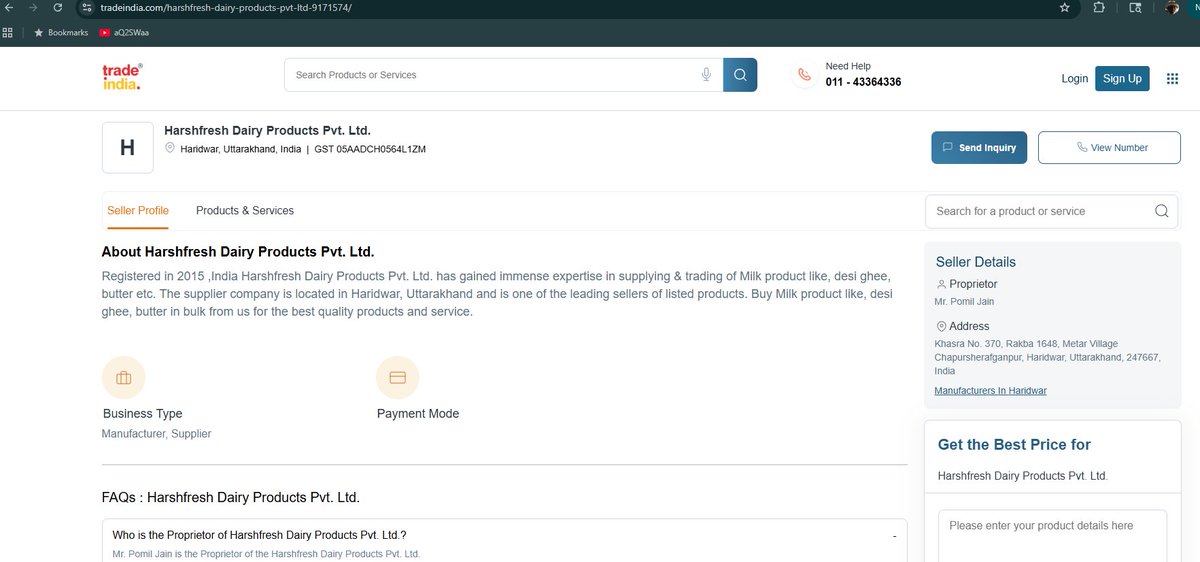Reload the page with the refresh icon
This screenshot has width=1200, height=562.
57,7
